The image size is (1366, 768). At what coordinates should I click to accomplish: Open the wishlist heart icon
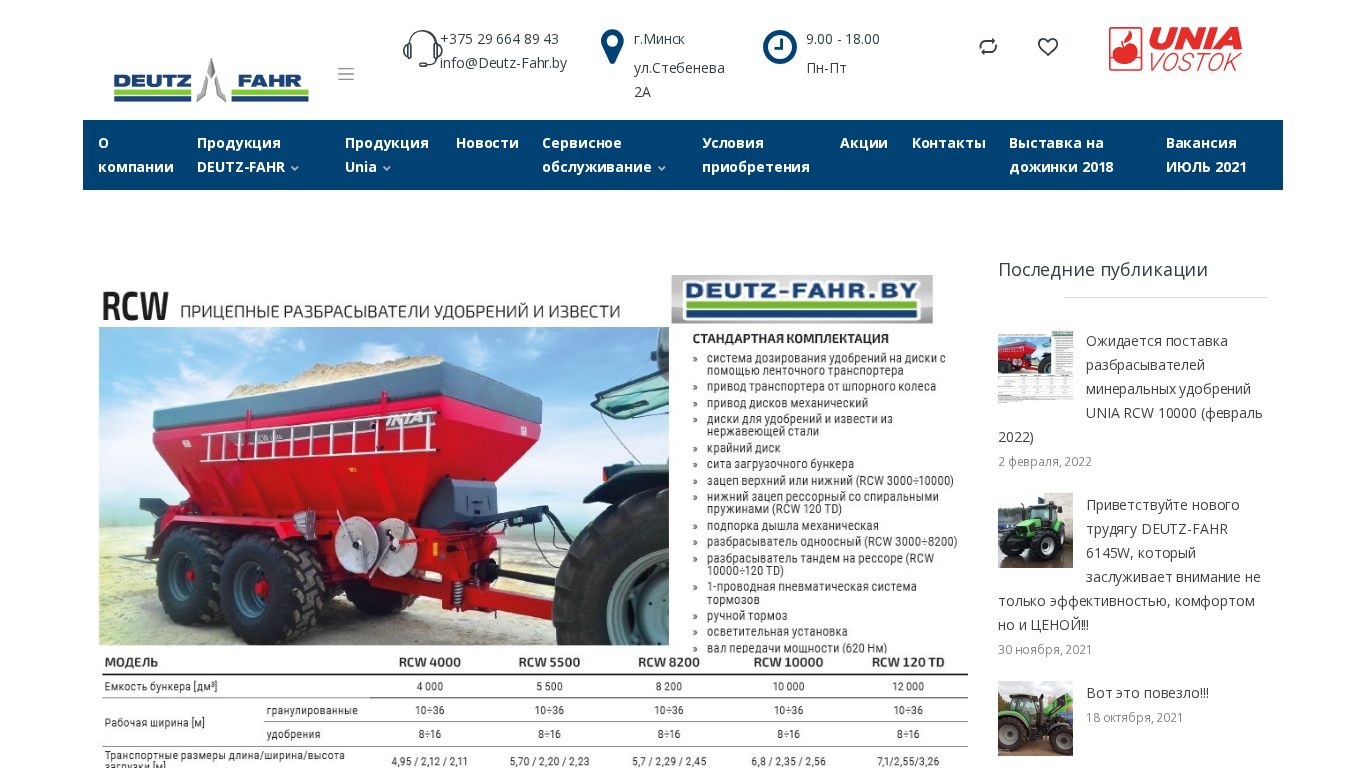click(1048, 47)
